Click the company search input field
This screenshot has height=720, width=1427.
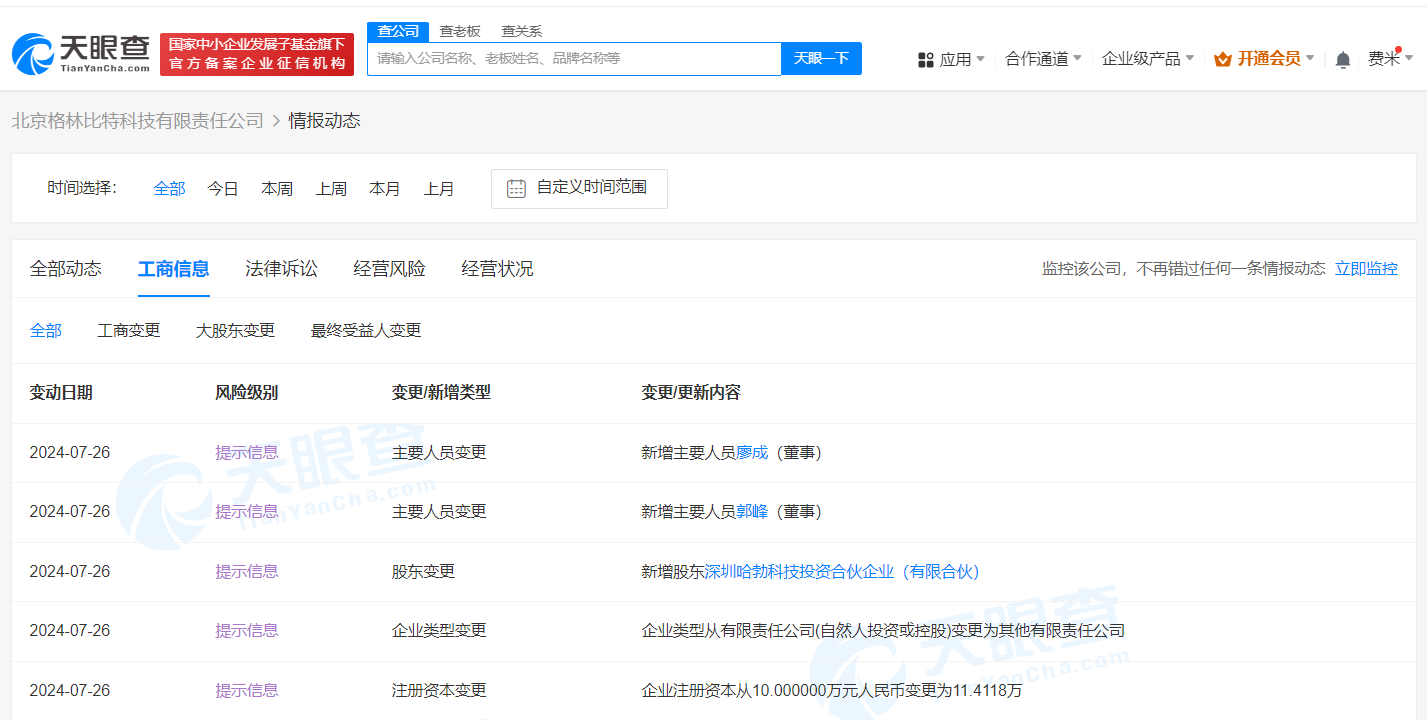(x=574, y=58)
